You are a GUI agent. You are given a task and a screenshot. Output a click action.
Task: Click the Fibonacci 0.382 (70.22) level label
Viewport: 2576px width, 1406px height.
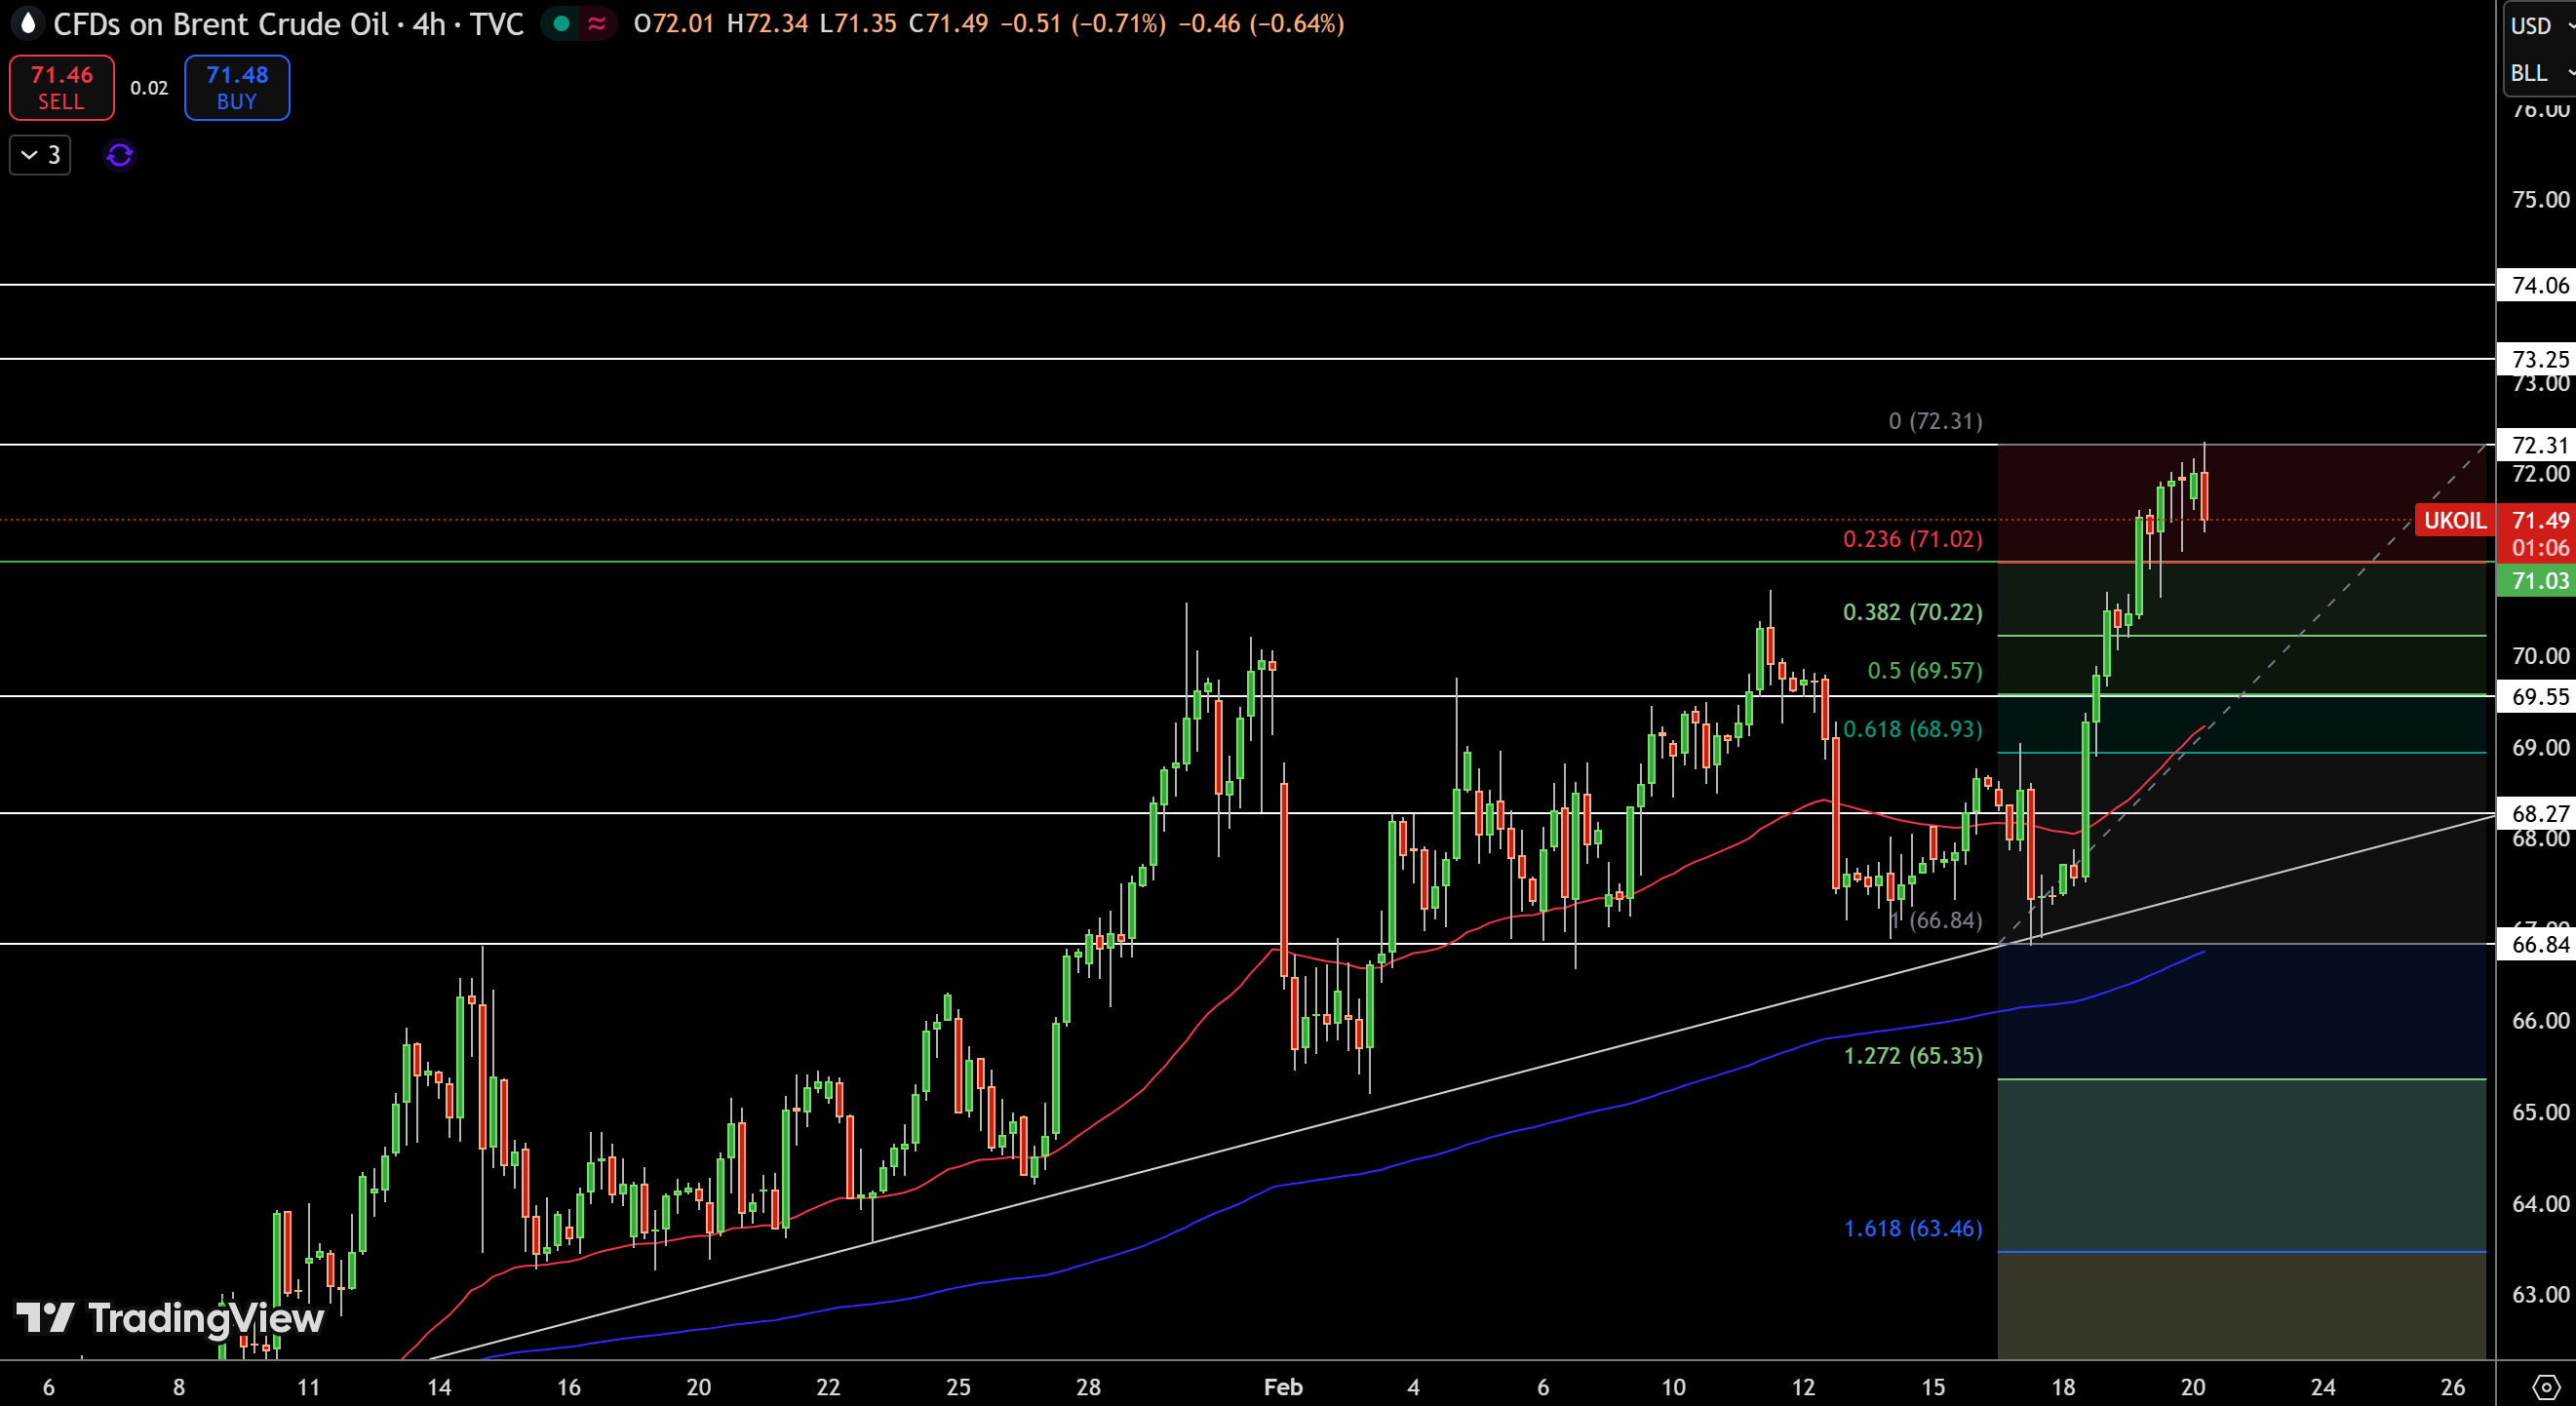click(x=1912, y=612)
